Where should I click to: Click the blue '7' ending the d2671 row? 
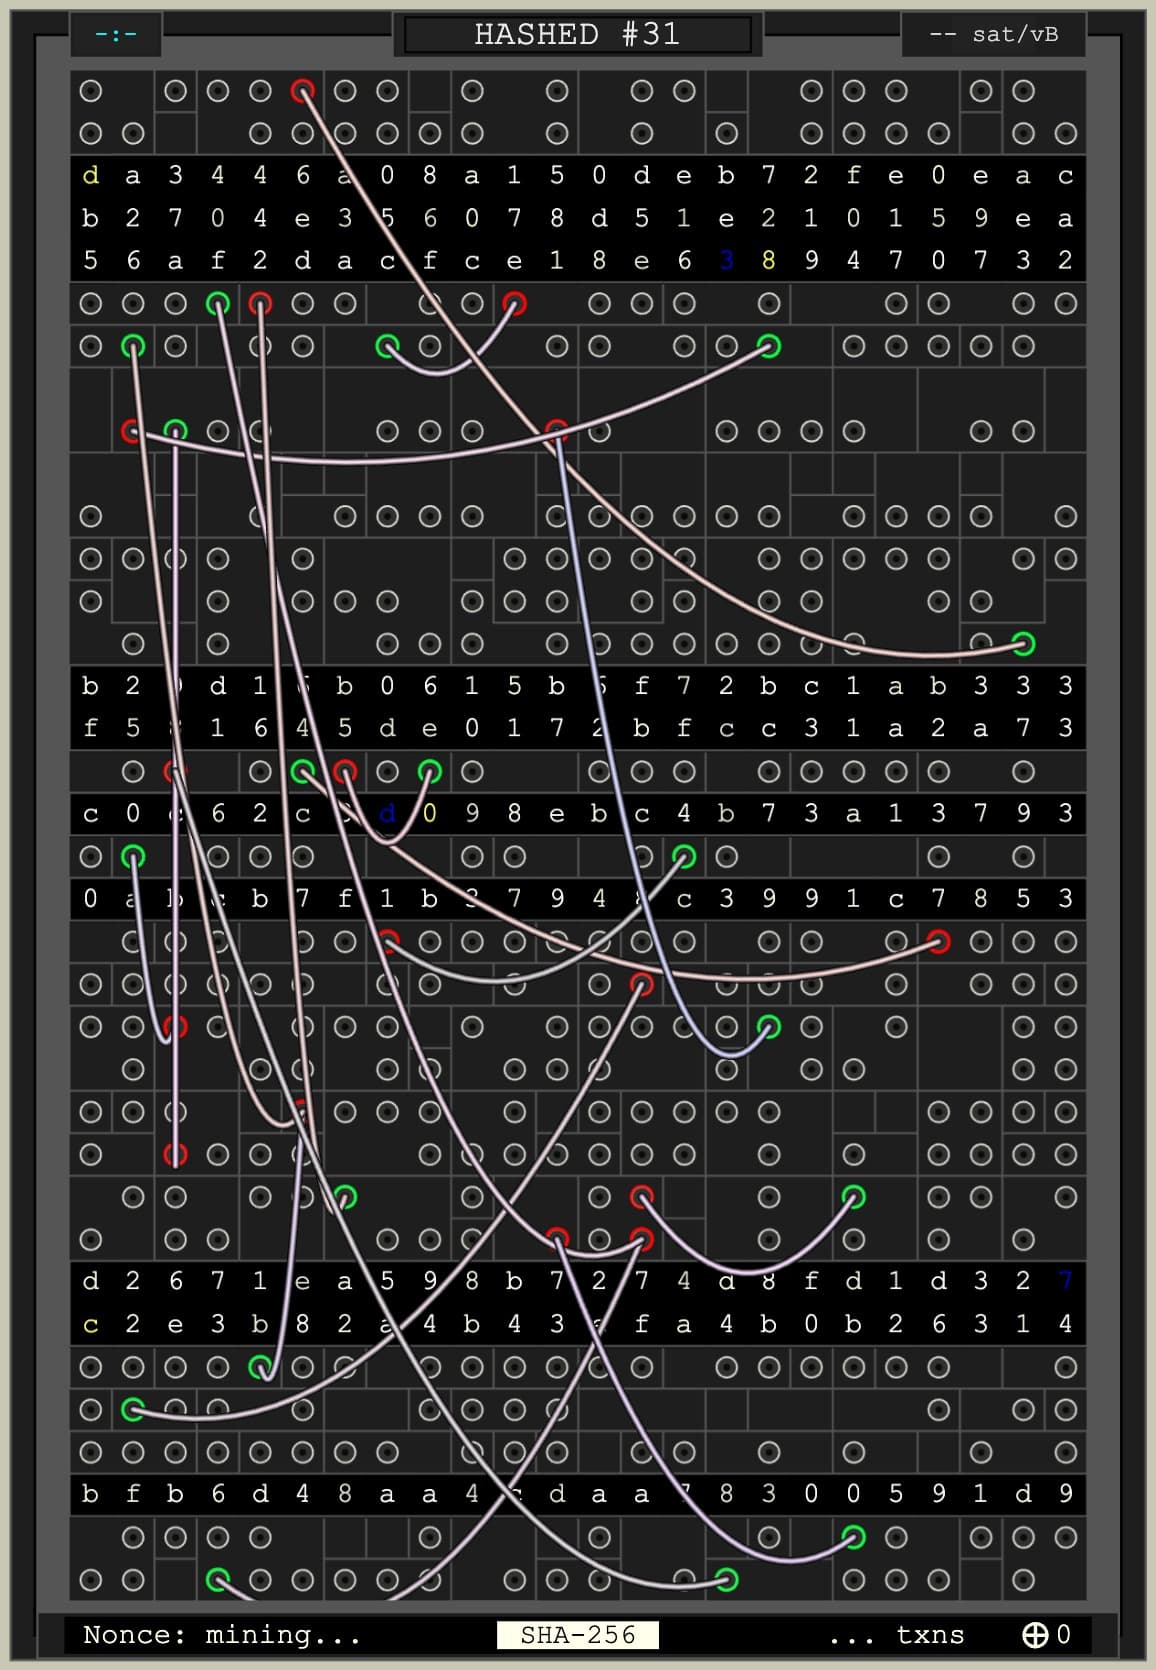tap(1064, 1281)
